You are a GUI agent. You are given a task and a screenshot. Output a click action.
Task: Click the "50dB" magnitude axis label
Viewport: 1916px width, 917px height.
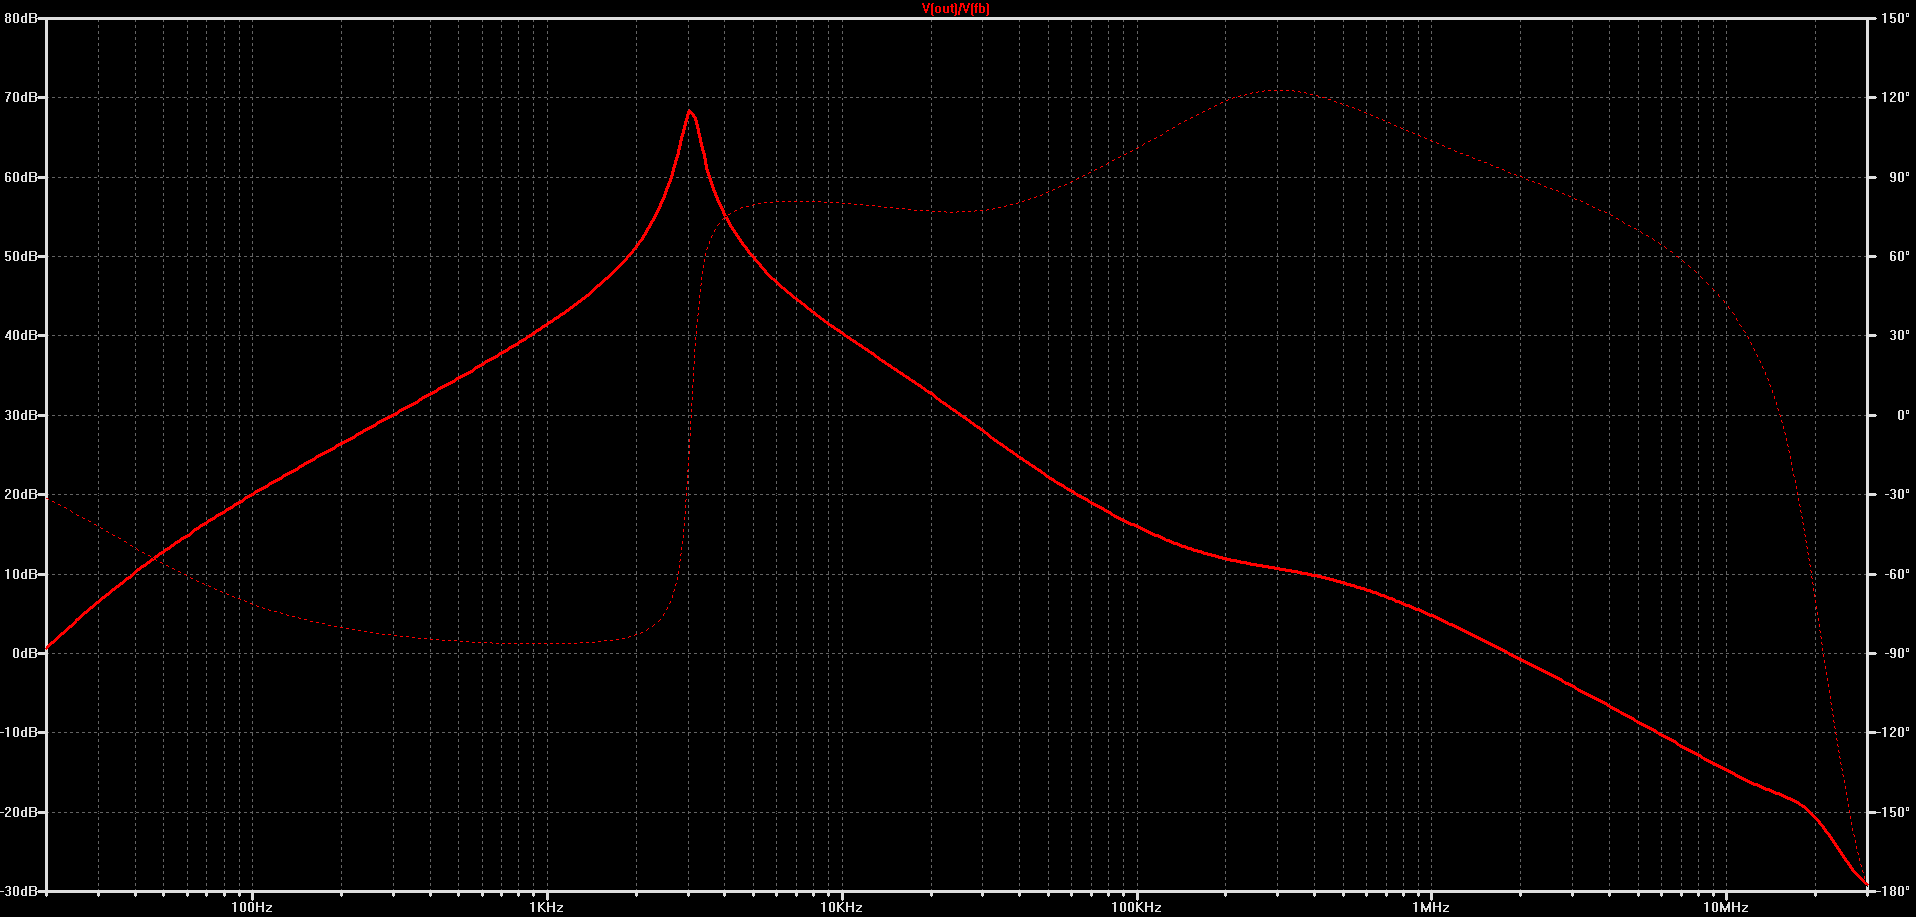21,256
